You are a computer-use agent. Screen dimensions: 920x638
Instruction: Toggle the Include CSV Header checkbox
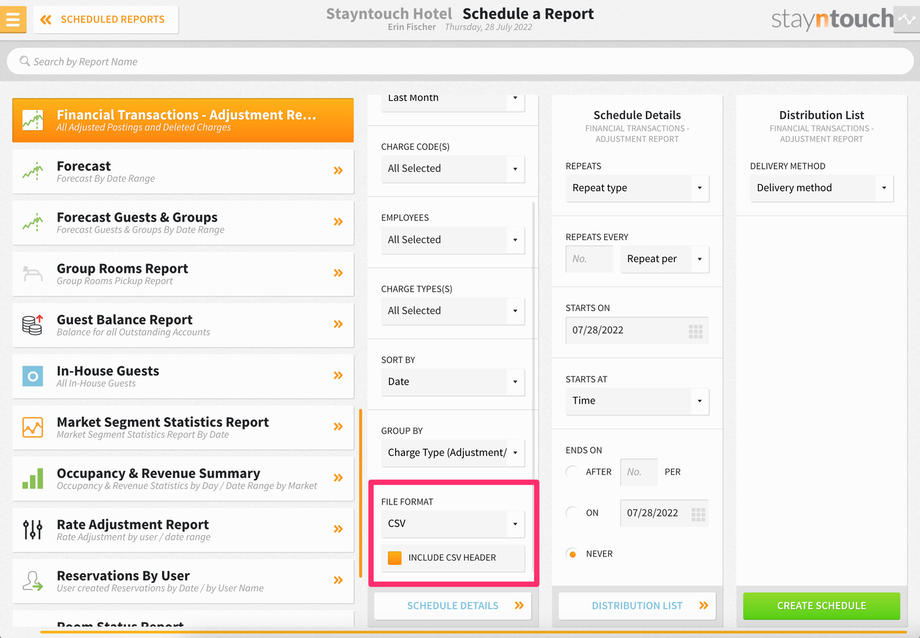(x=395, y=558)
